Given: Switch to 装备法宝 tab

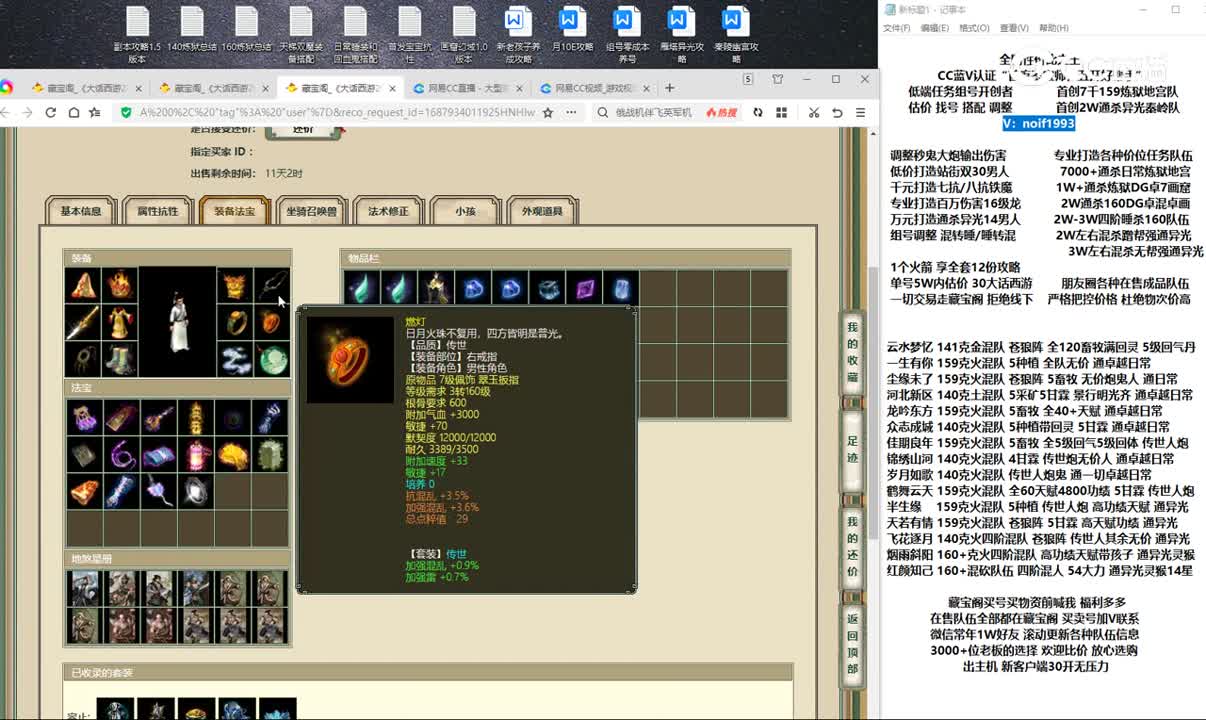Looking at the screenshot, I should pyautogui.click(x=235, y=211).
